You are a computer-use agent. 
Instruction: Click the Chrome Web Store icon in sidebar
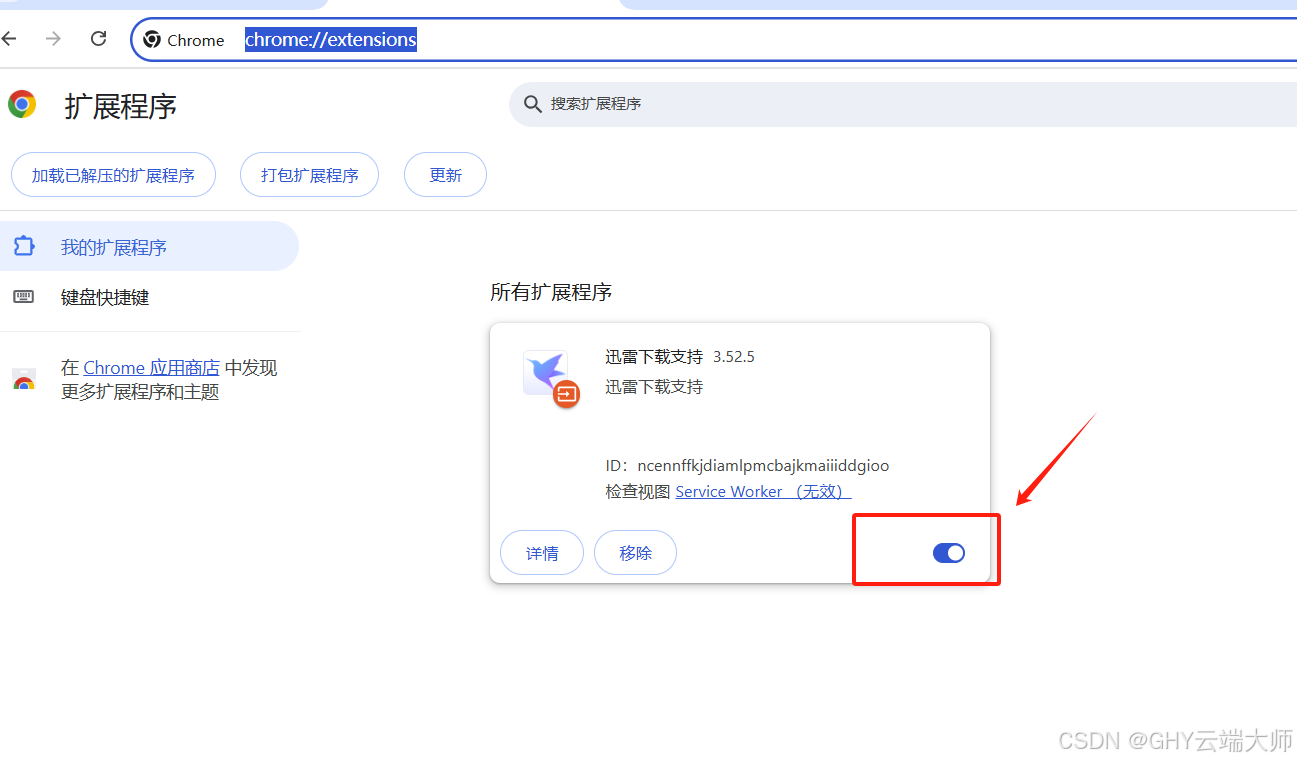coord(24,380)
